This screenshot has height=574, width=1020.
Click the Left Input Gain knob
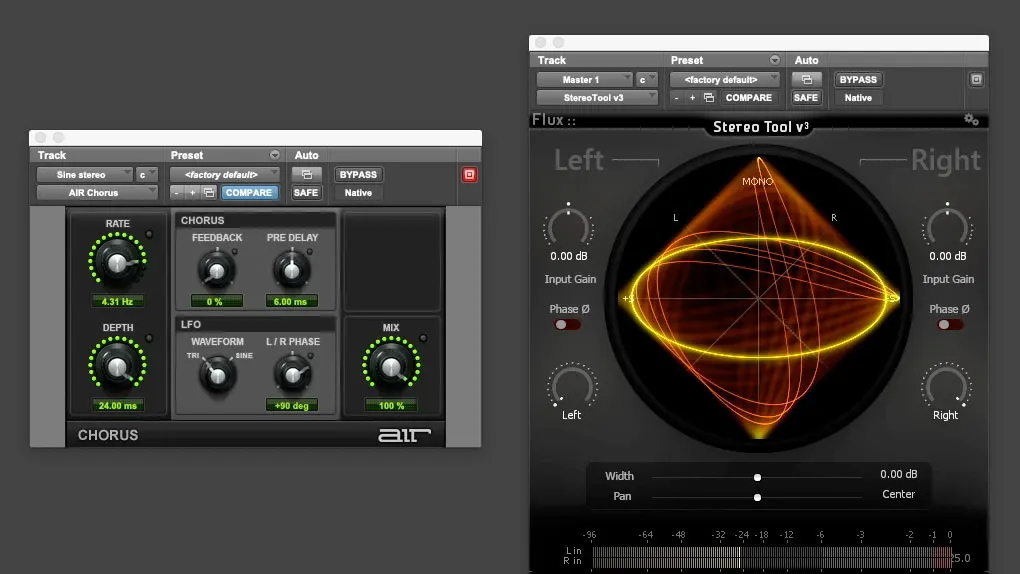[x=569, y=227]
